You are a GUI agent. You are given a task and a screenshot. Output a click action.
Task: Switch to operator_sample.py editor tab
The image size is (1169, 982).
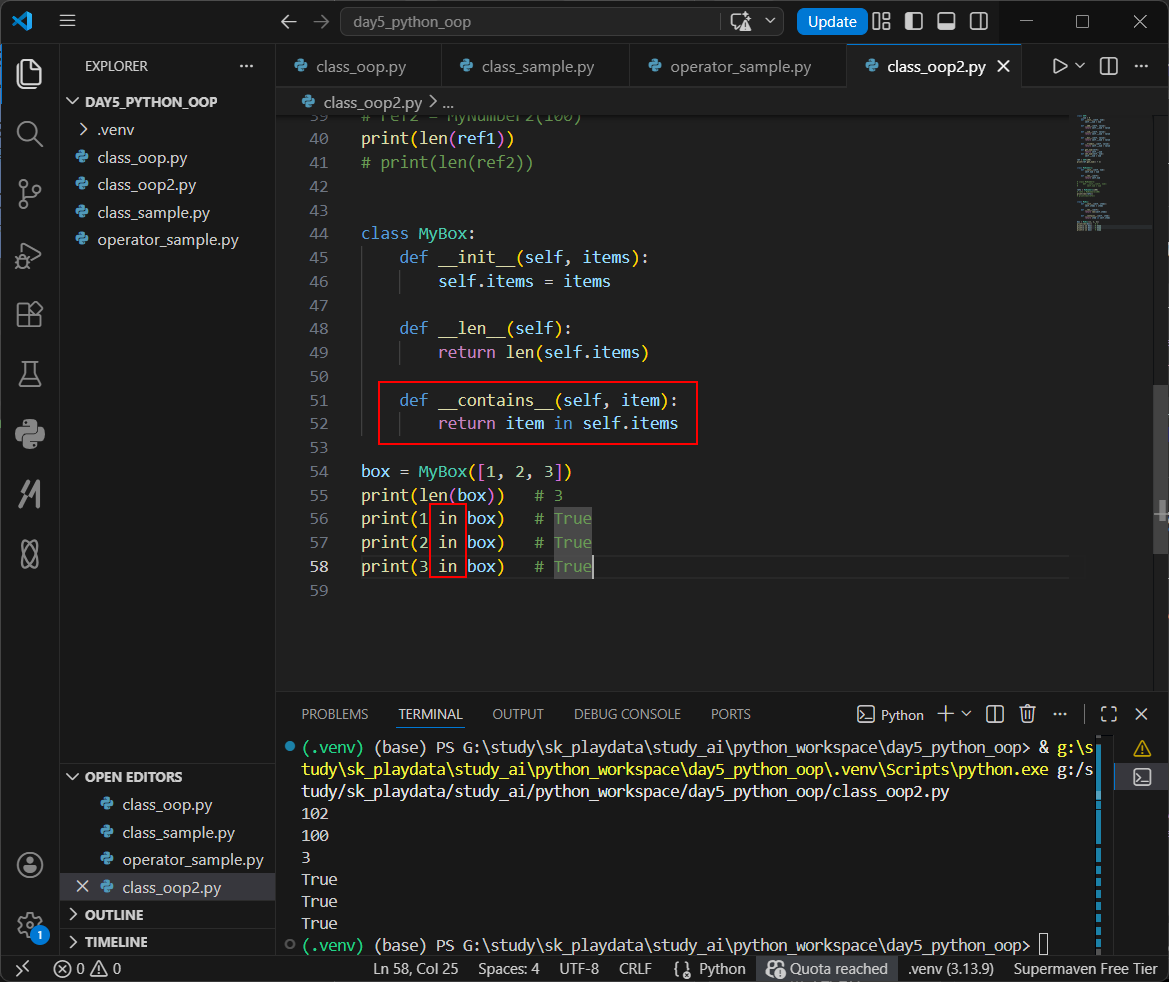[x=738, y=66]
